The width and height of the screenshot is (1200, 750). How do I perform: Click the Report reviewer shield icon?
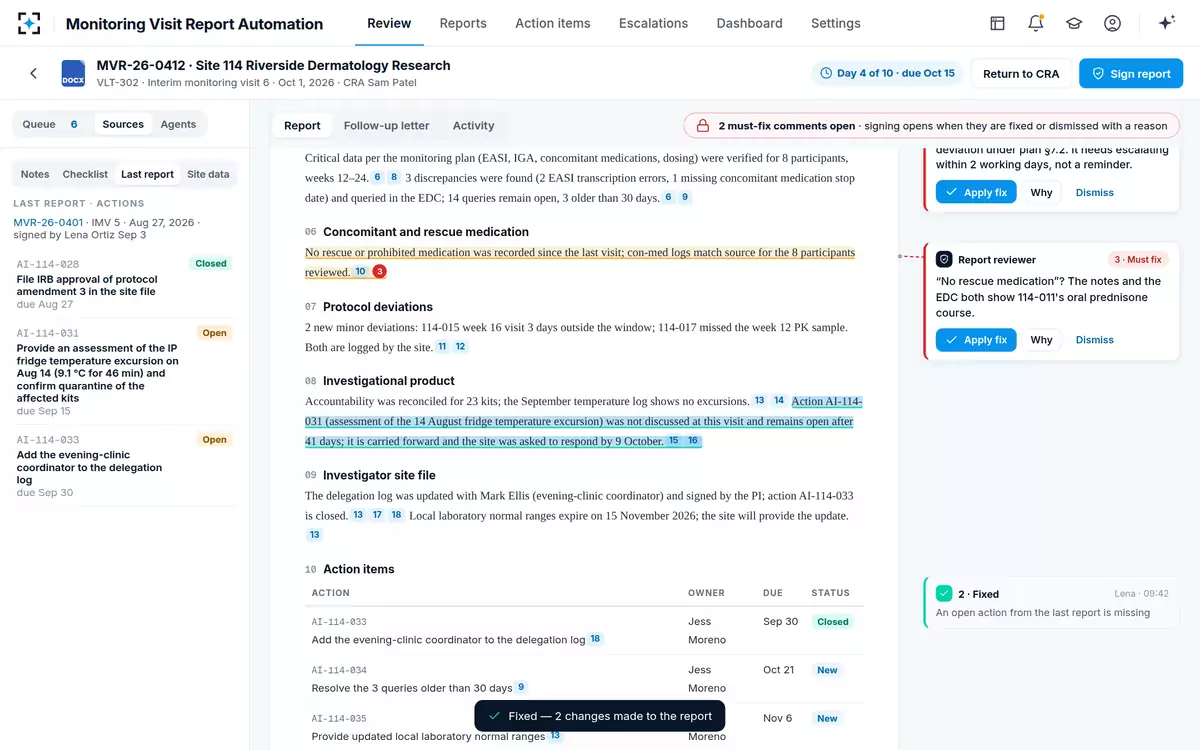point(944,259)
